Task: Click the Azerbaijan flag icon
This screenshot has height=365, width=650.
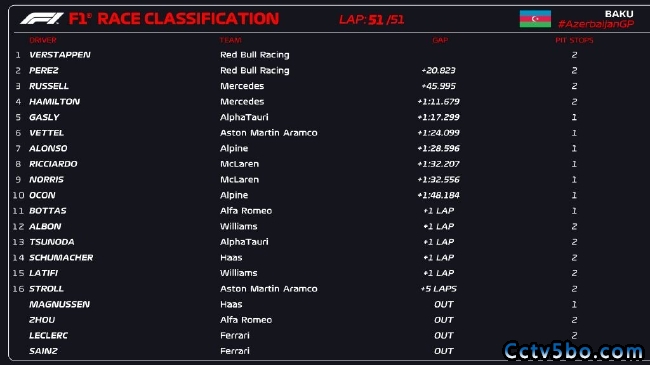Action: pyautogui.click(x=535, y=19)
